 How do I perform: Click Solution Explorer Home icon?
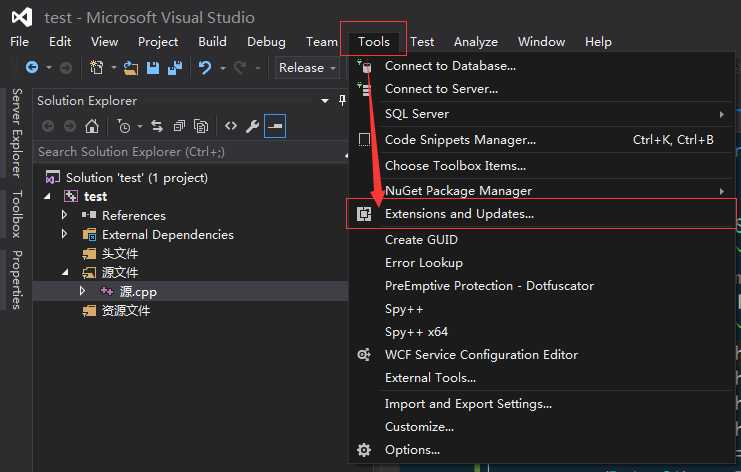[92, 126]
